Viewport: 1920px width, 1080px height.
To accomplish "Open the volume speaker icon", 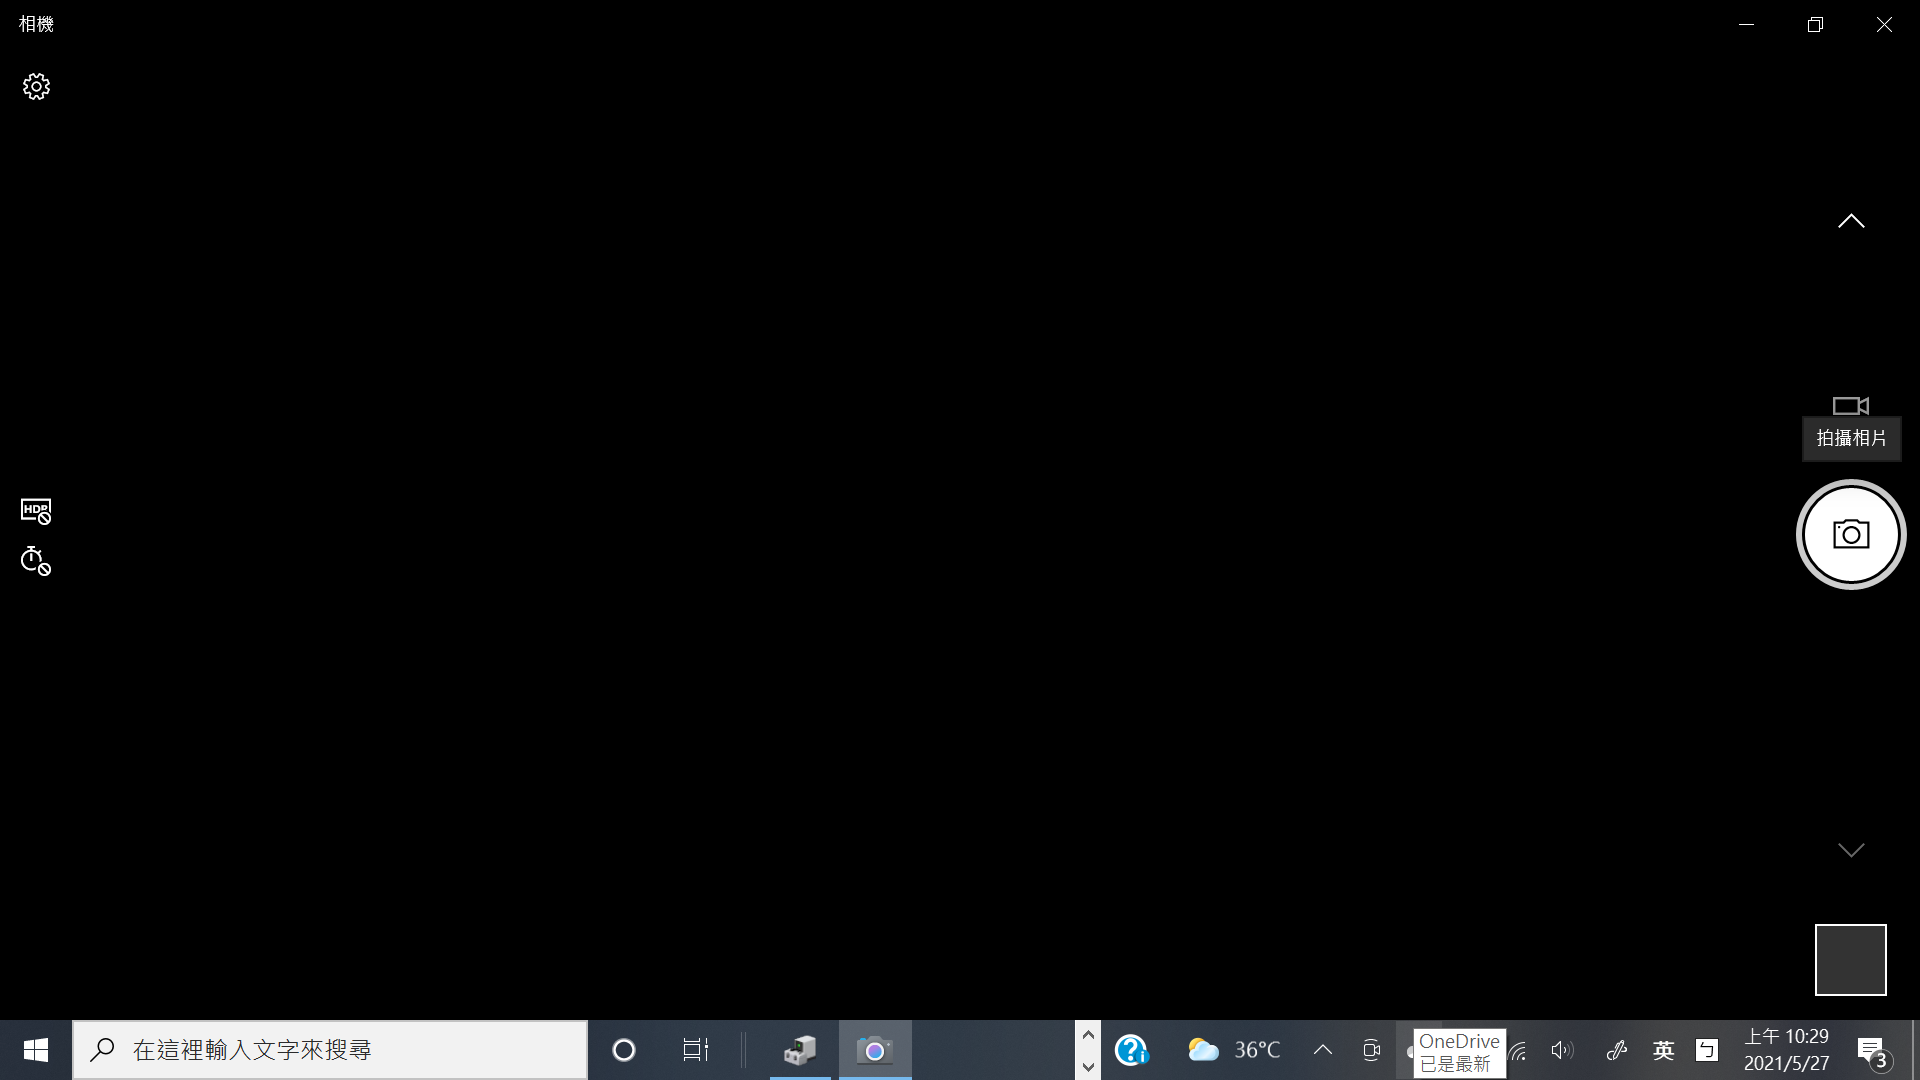I will (x=1561, y=1050).
